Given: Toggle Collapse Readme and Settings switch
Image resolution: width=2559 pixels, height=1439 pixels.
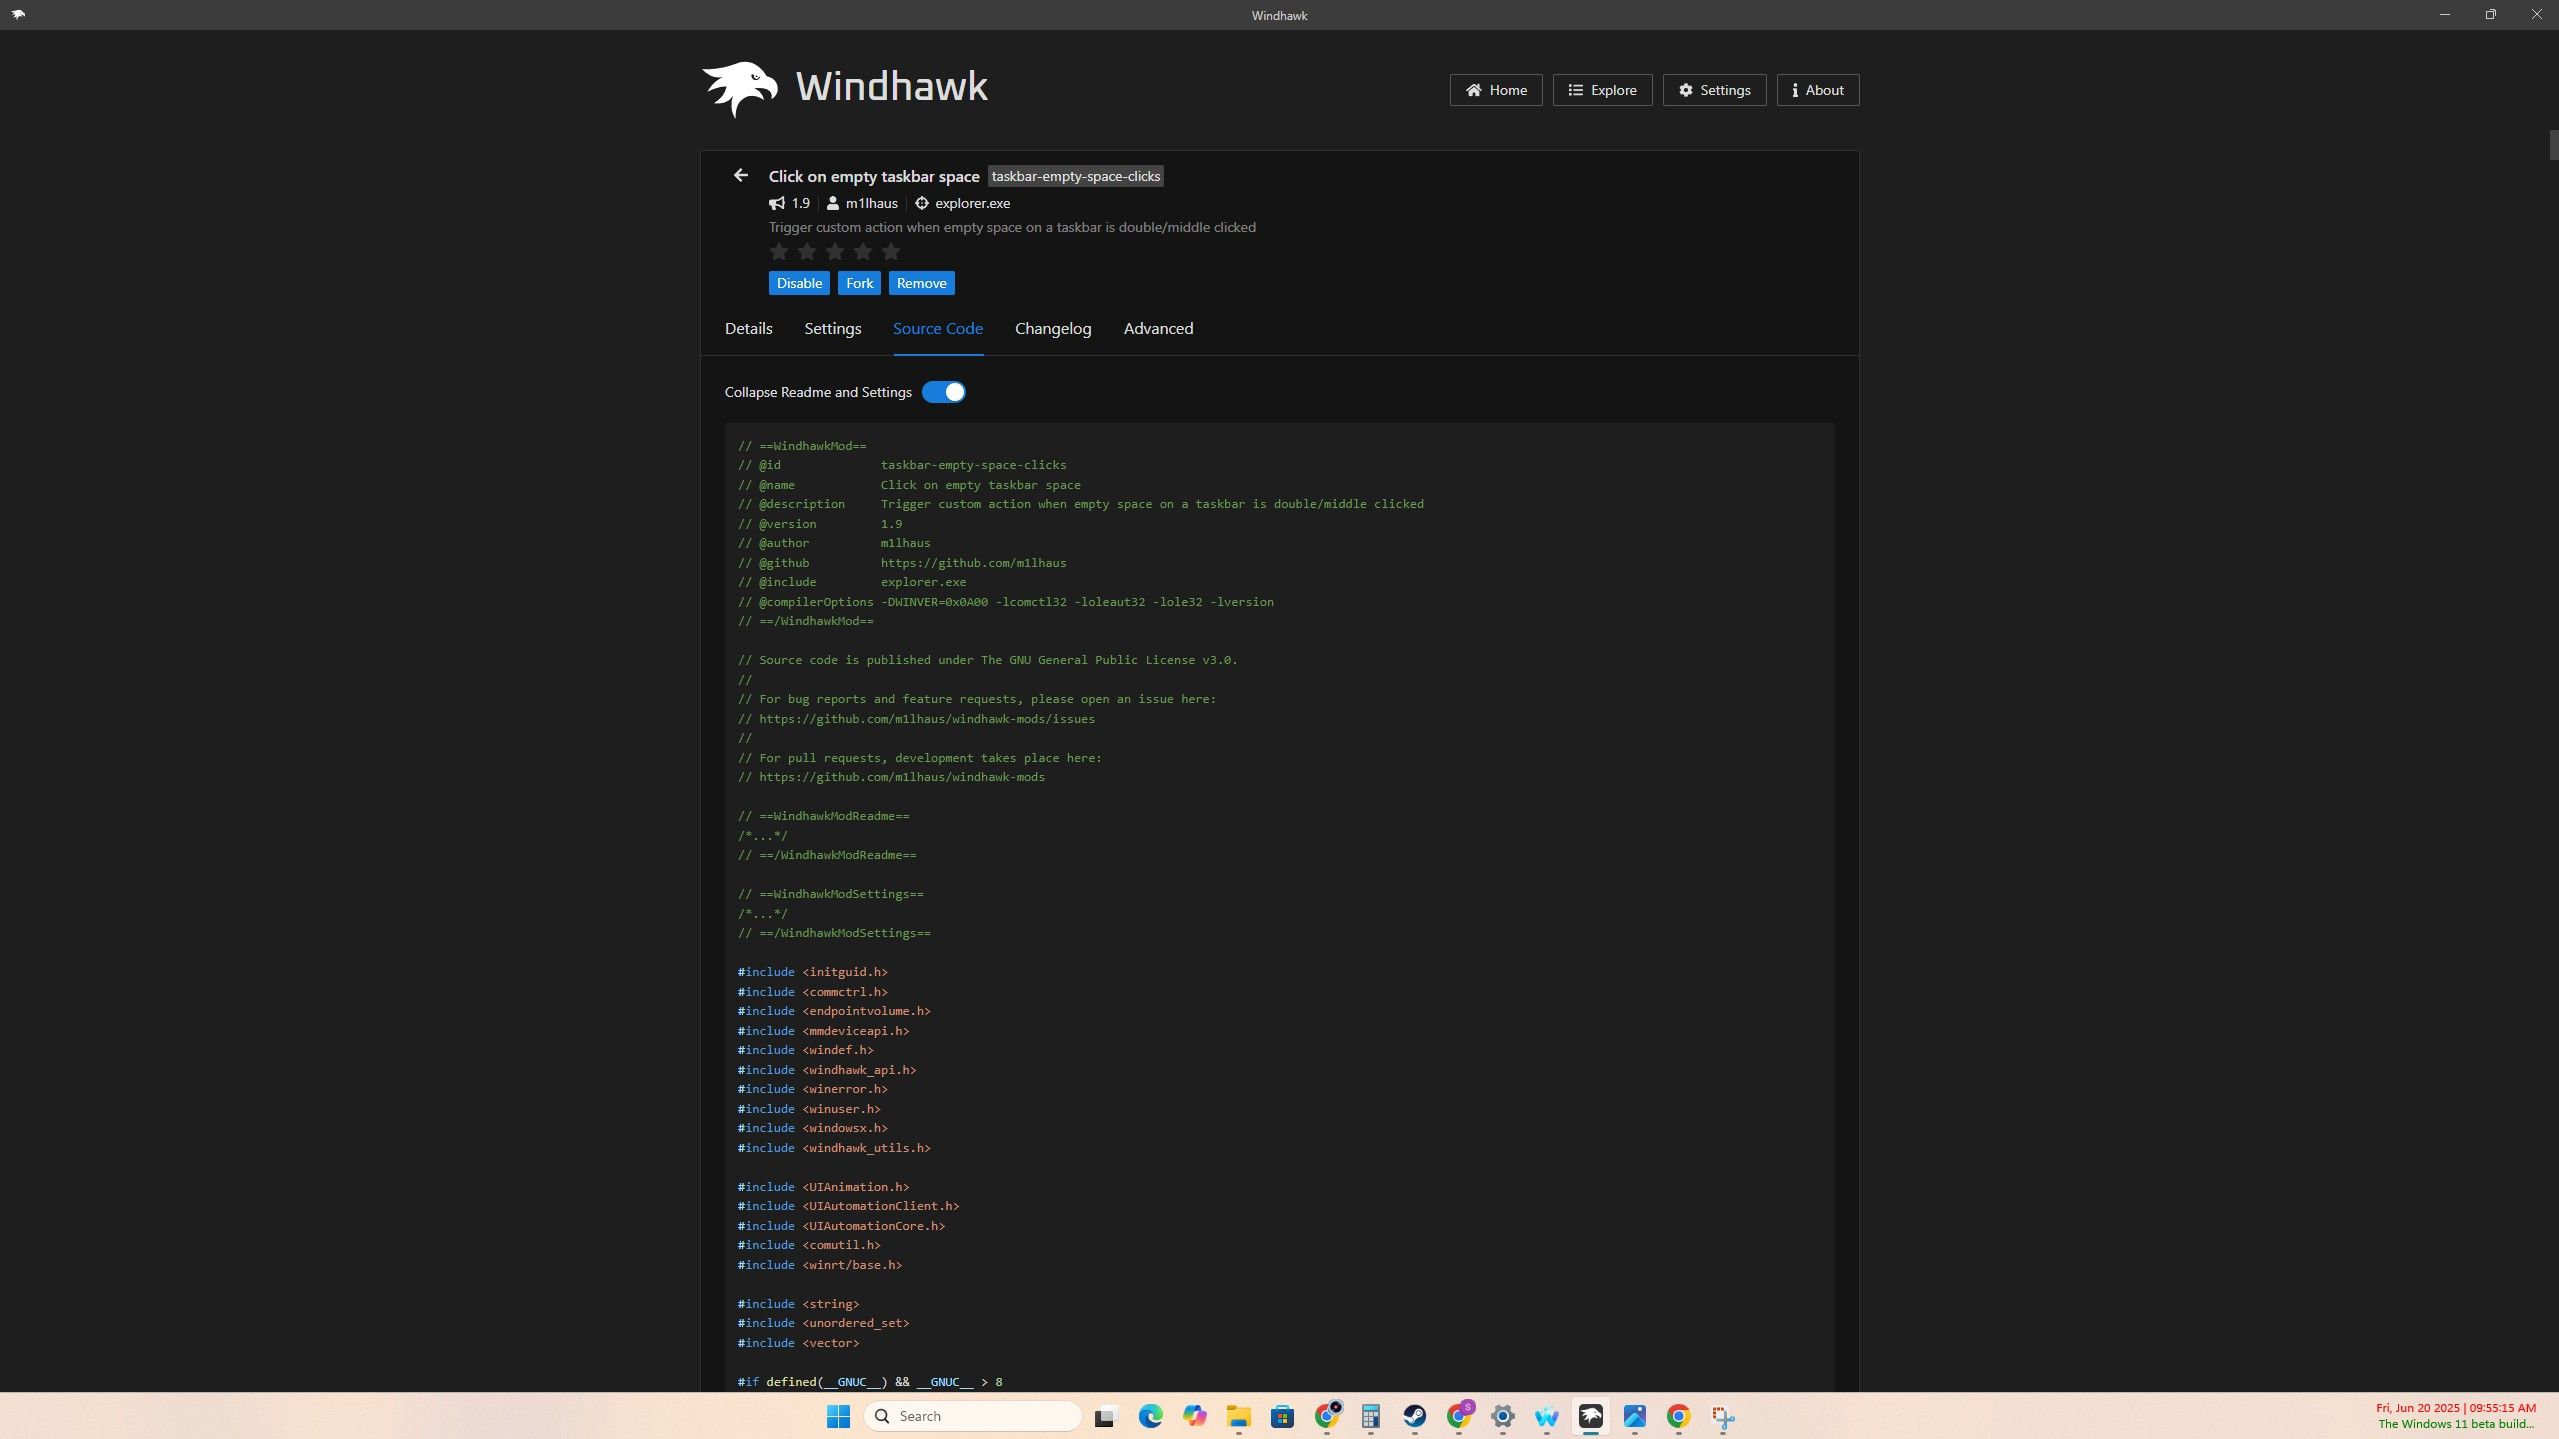Looking at the screenshot, I should point(943,392).
